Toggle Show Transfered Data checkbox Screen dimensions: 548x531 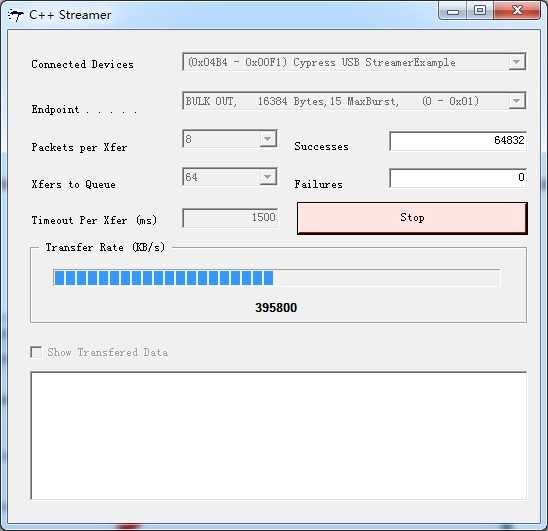click(36, 352)
